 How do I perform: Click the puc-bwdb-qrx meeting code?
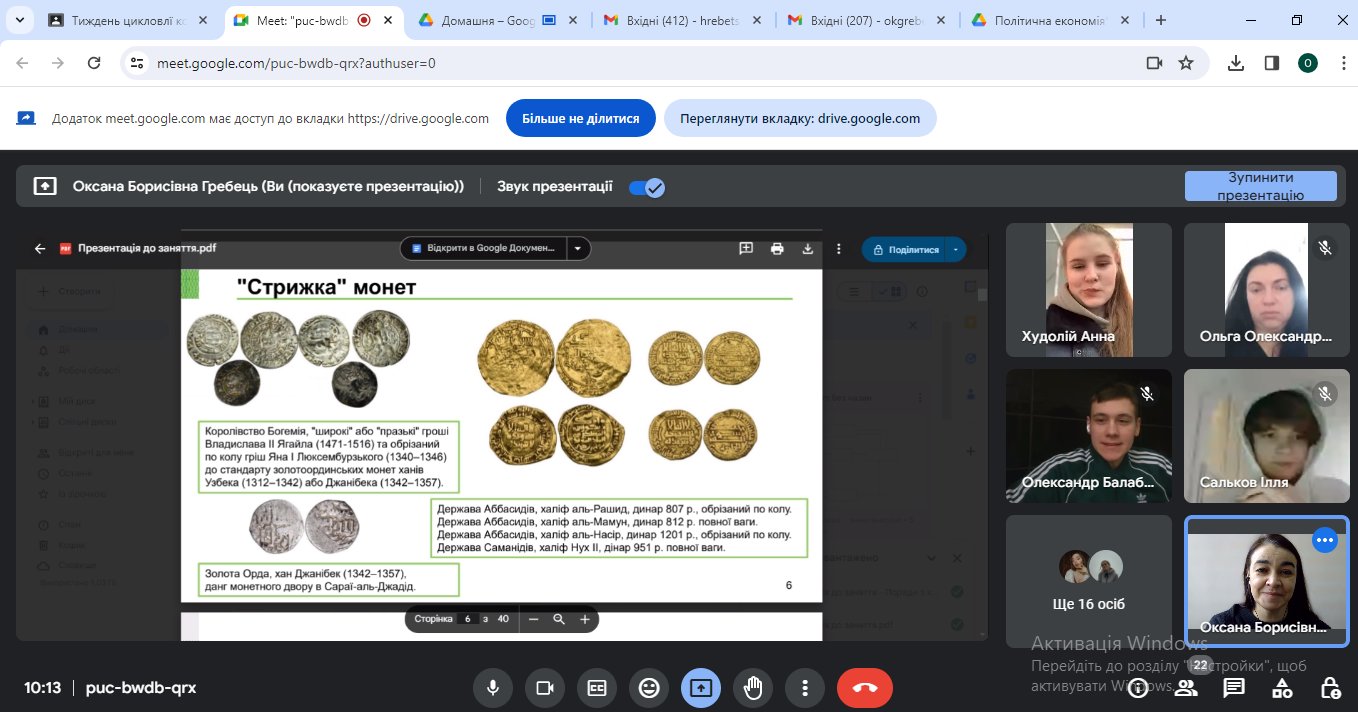coord(141,688)
